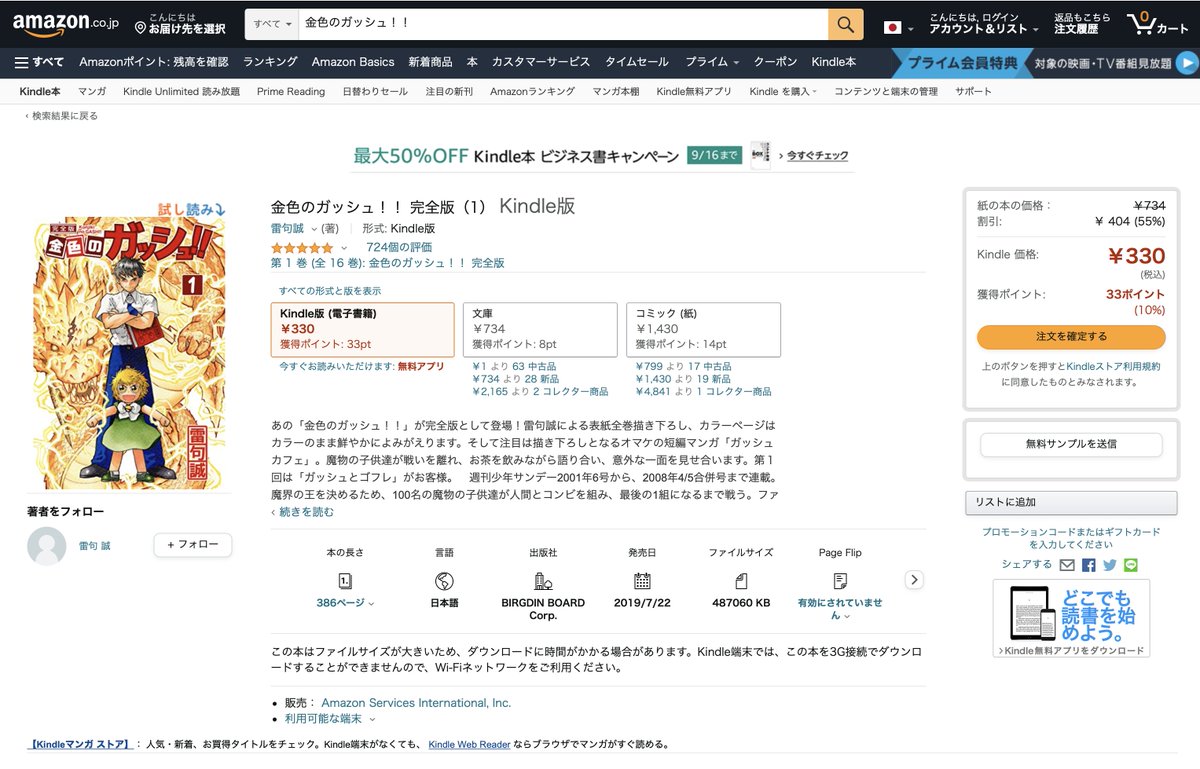1200x769 pixels.
Task: Share via the email envelope icon
Action: pyautogui.click(x=1068, y=565)
